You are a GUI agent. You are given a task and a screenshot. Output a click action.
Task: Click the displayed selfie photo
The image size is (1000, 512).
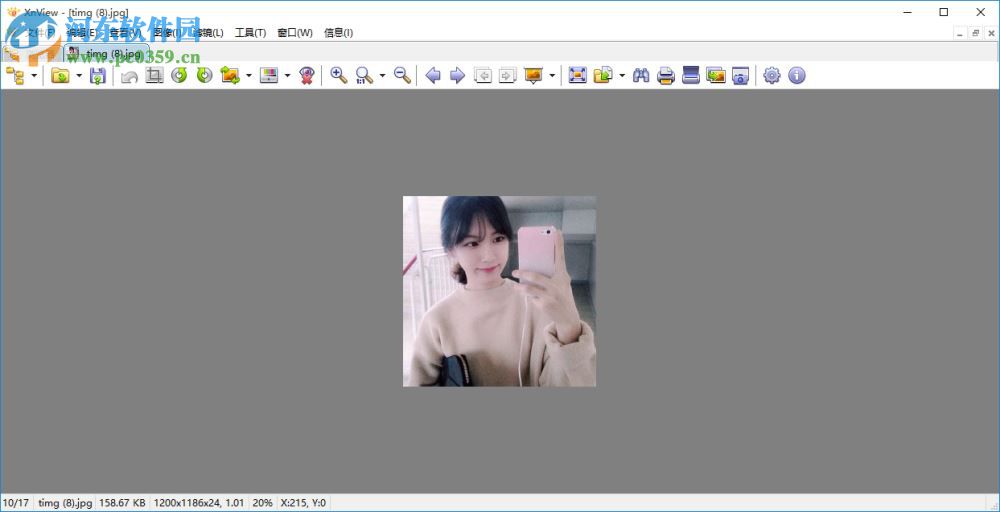point(499,291)
